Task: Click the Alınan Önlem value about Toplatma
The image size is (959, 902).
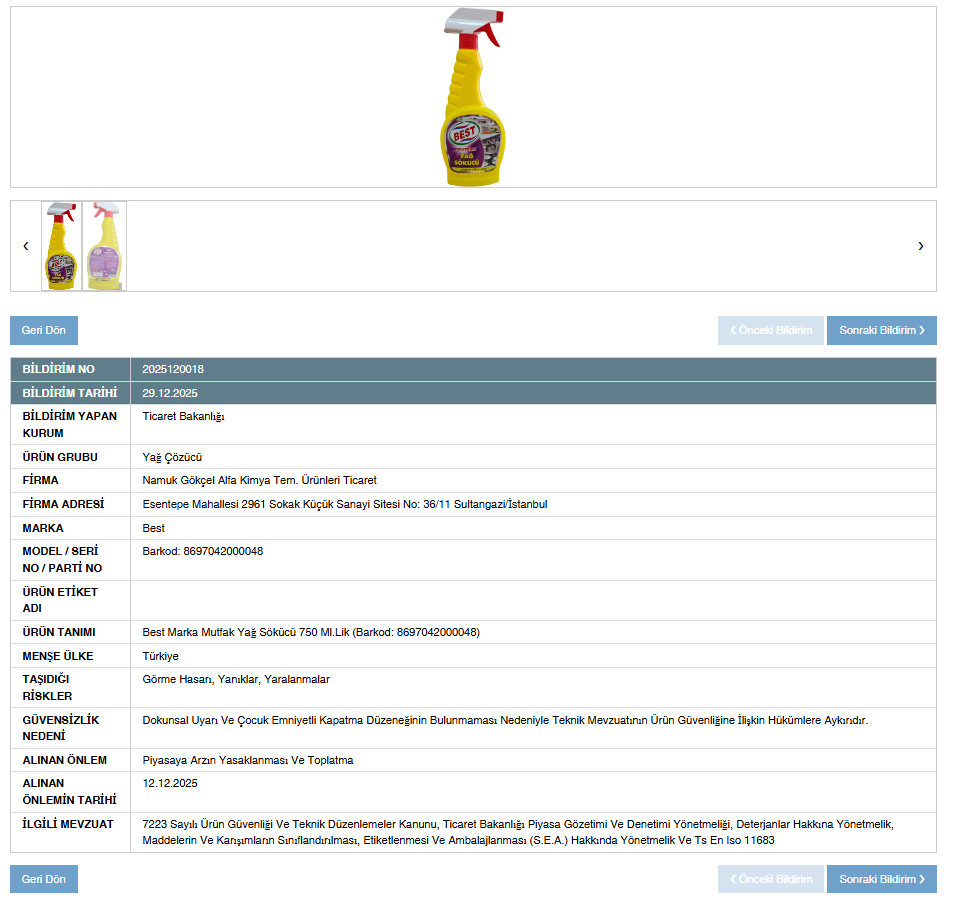Action: click(x=247, y=760)
